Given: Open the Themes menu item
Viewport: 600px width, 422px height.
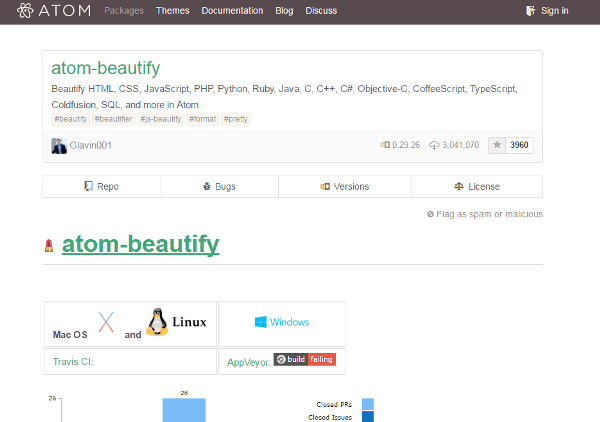Looking at the screenshot, I should [x=173, y=11].
